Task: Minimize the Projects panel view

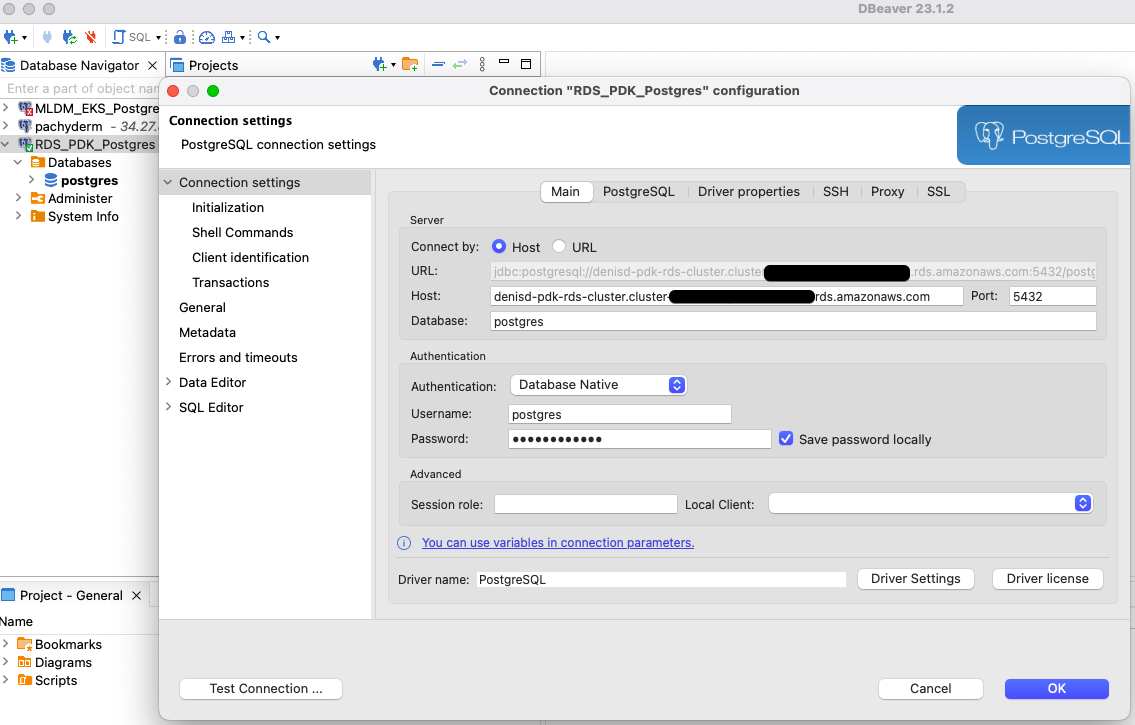Action: (x=505, y=62)
